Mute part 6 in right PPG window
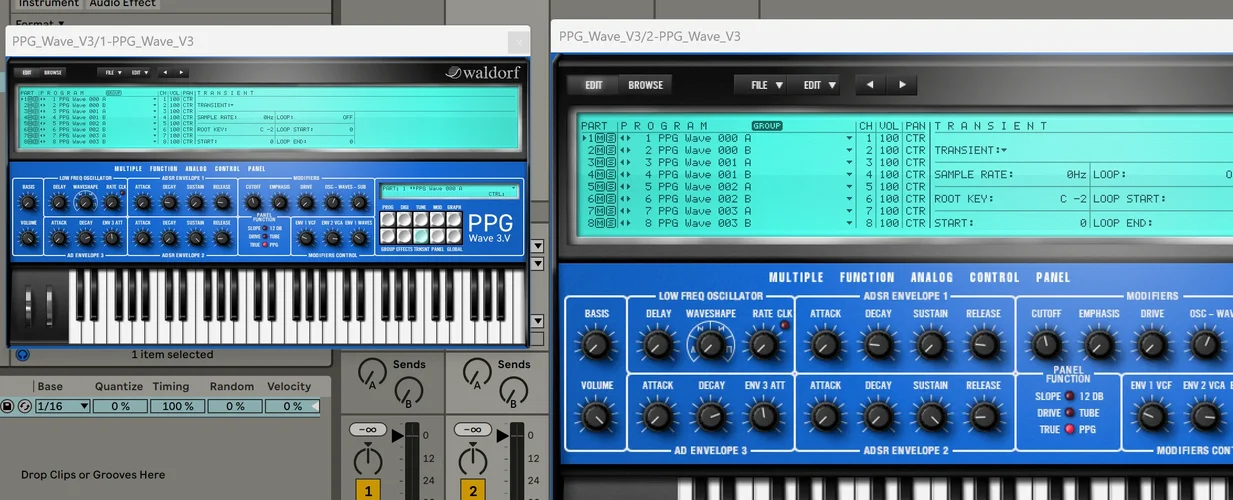Screen dimensions: 1233x500 tap(599, 199)
